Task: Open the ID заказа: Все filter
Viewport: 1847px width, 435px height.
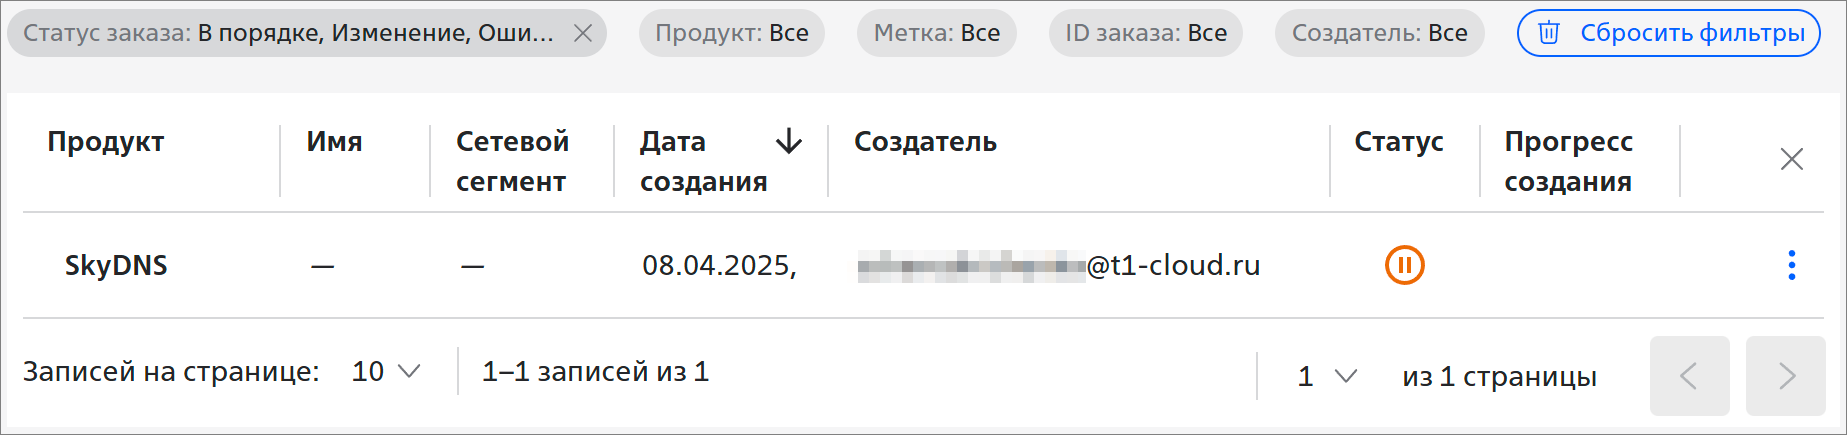Action: [1146, 33]
